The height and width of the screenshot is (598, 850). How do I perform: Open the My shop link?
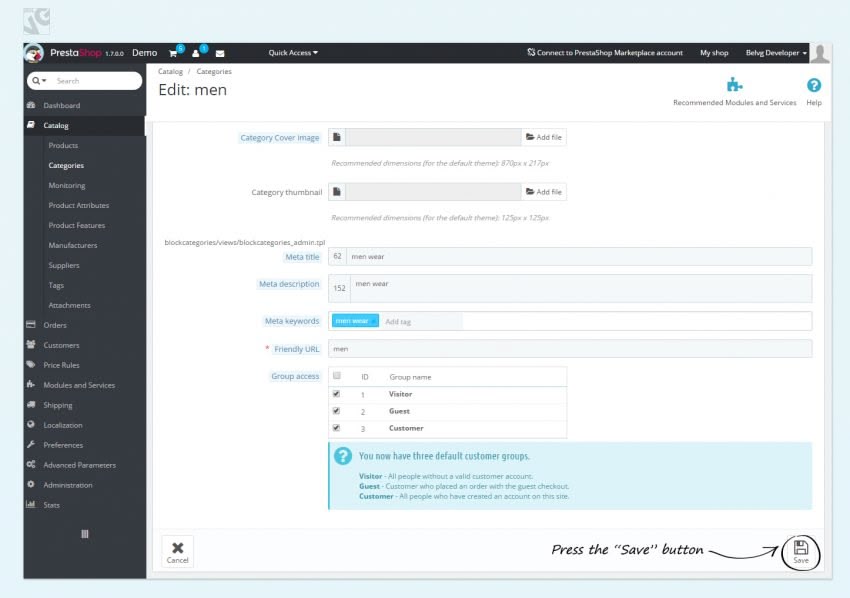click(x=714, y=53)
